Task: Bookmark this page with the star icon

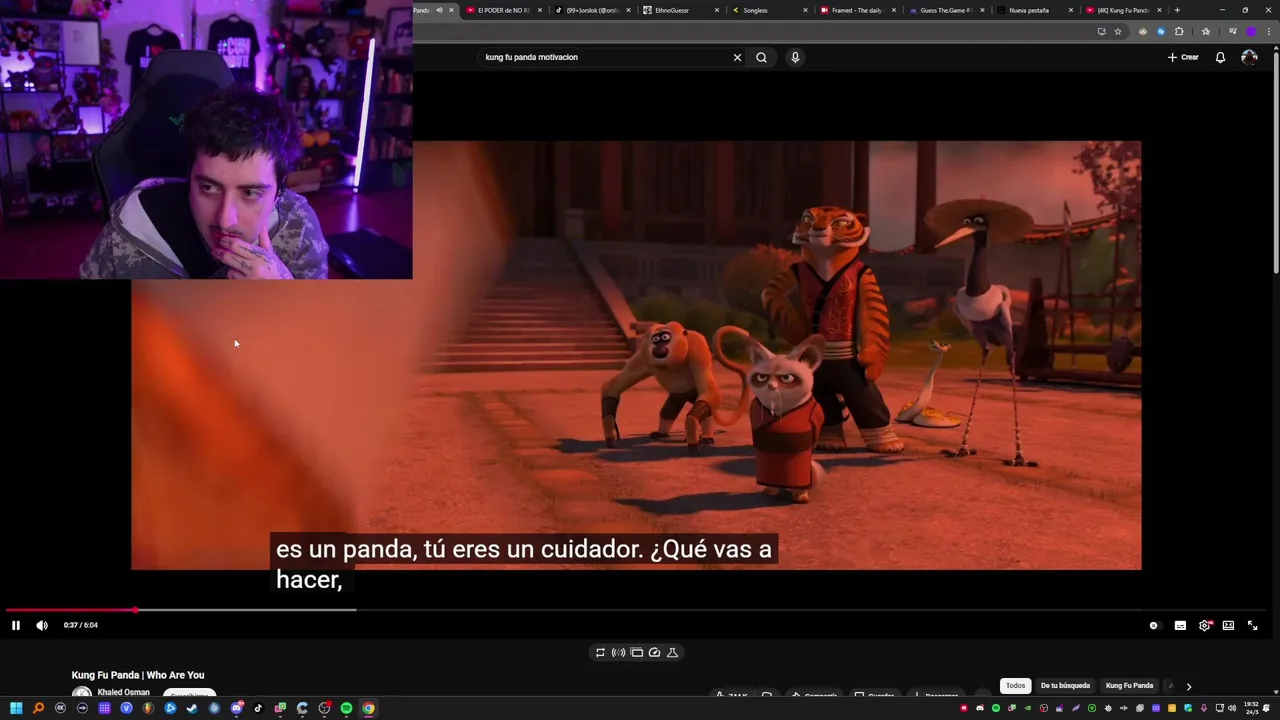Action: (x=1118, y=31)
